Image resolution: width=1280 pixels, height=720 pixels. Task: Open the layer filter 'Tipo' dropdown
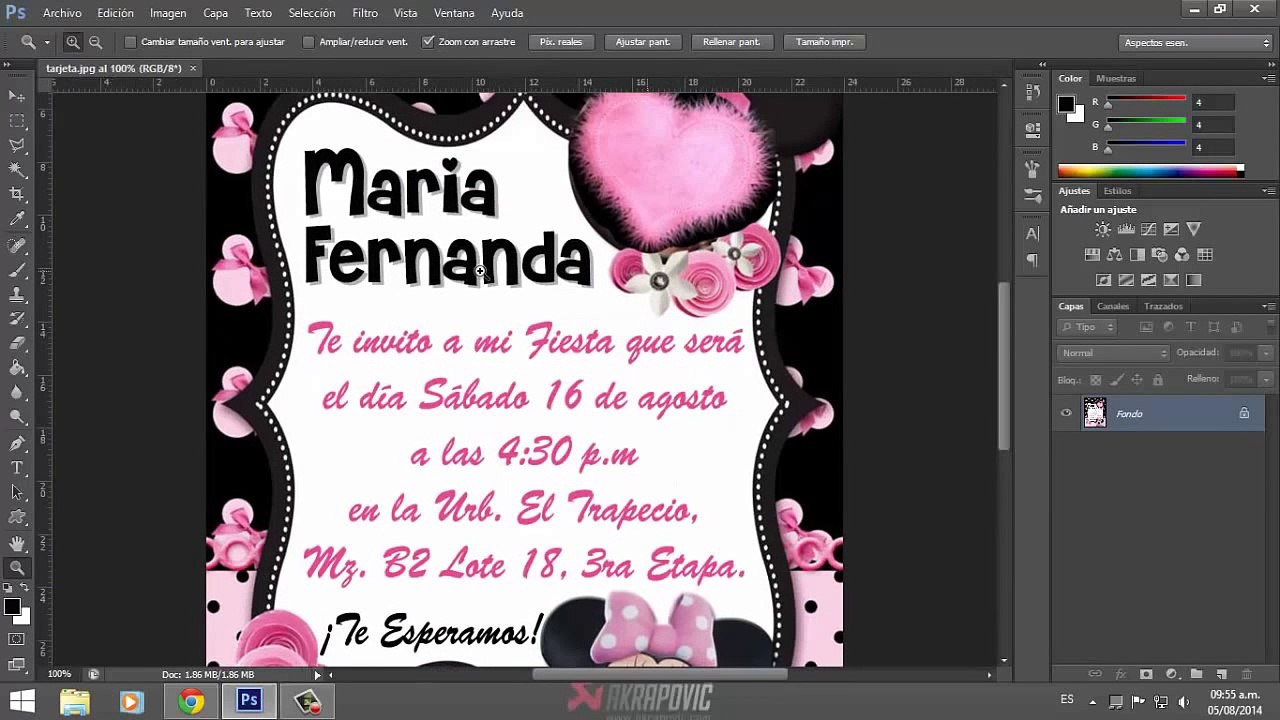pos(1088,327)
